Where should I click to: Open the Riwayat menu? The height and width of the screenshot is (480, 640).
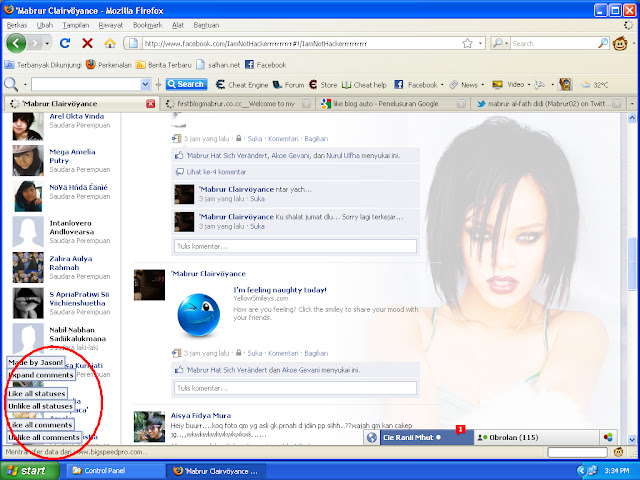111,25
